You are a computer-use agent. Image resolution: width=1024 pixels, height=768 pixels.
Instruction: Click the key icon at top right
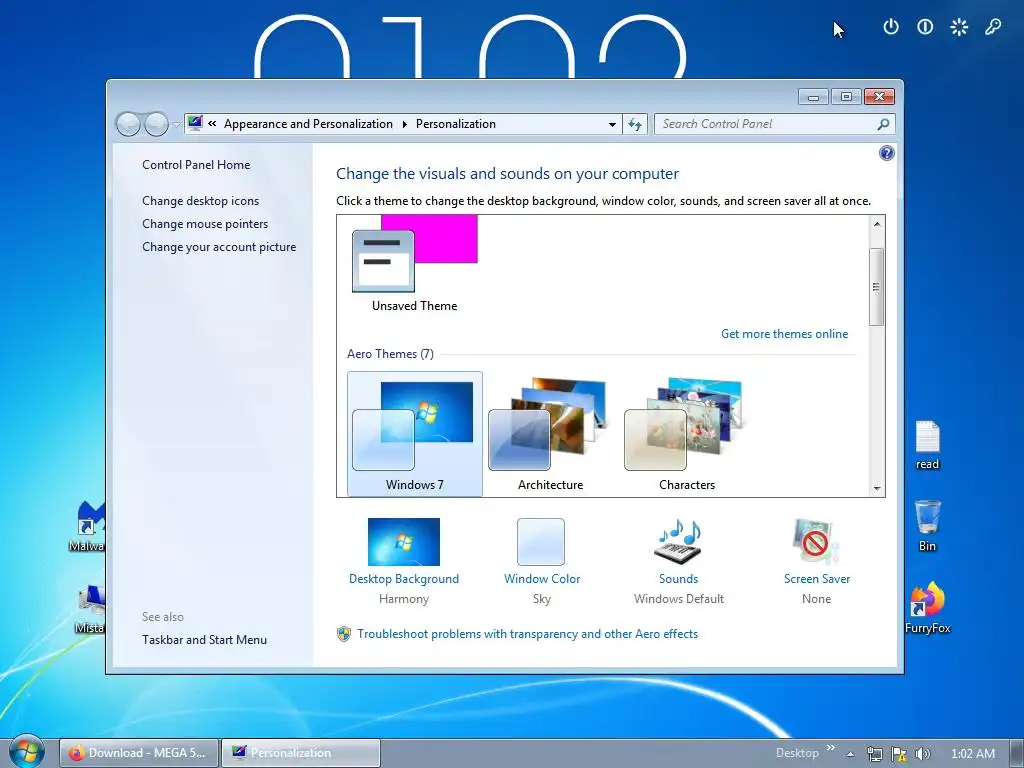[993, 27]
